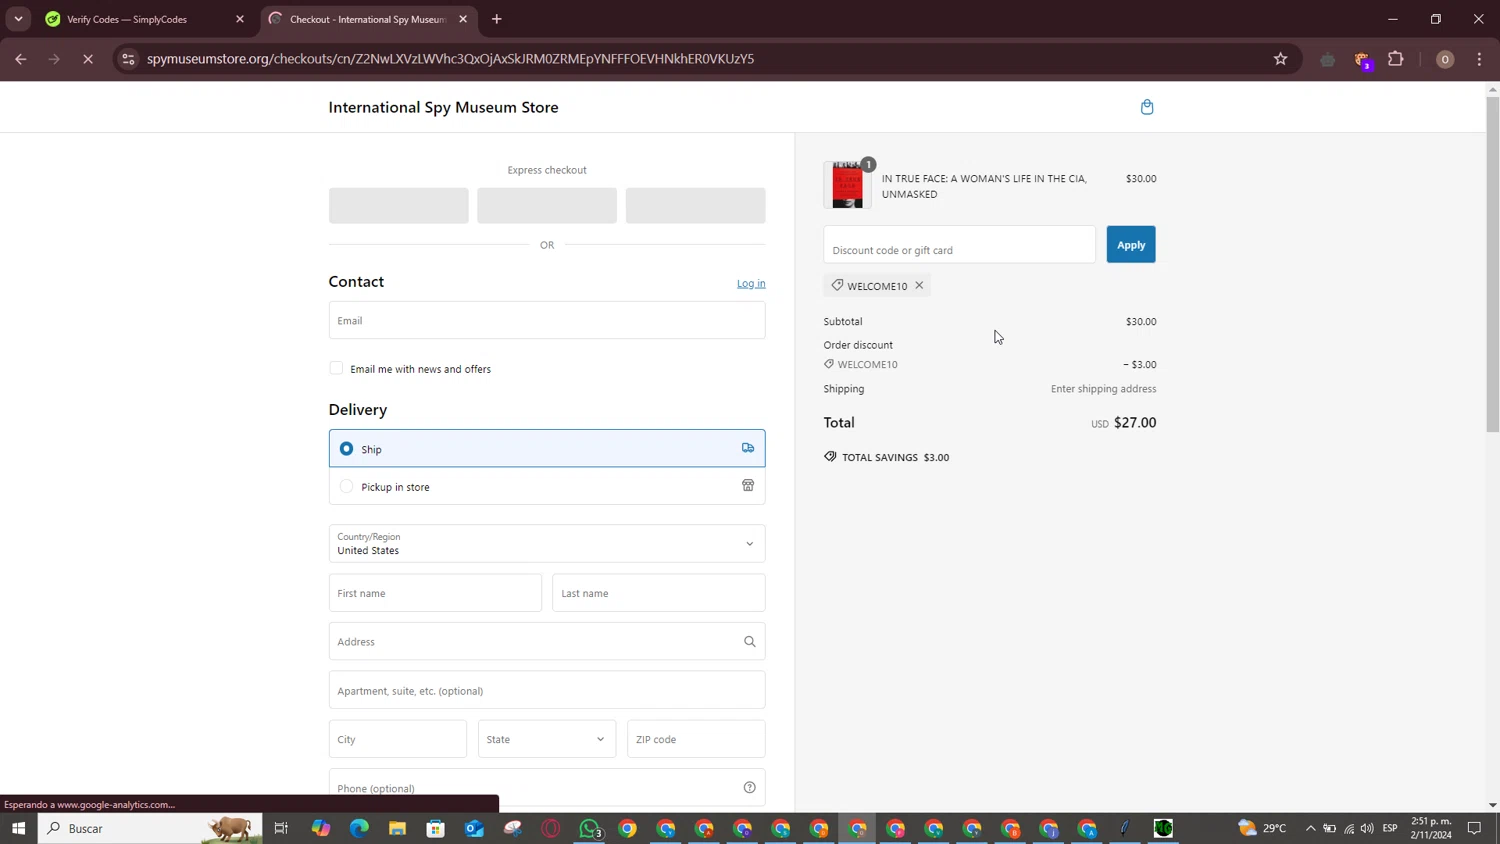Show hidden system tray icons
This screenshot has height=844, width=1500.
coord(1310,828)
